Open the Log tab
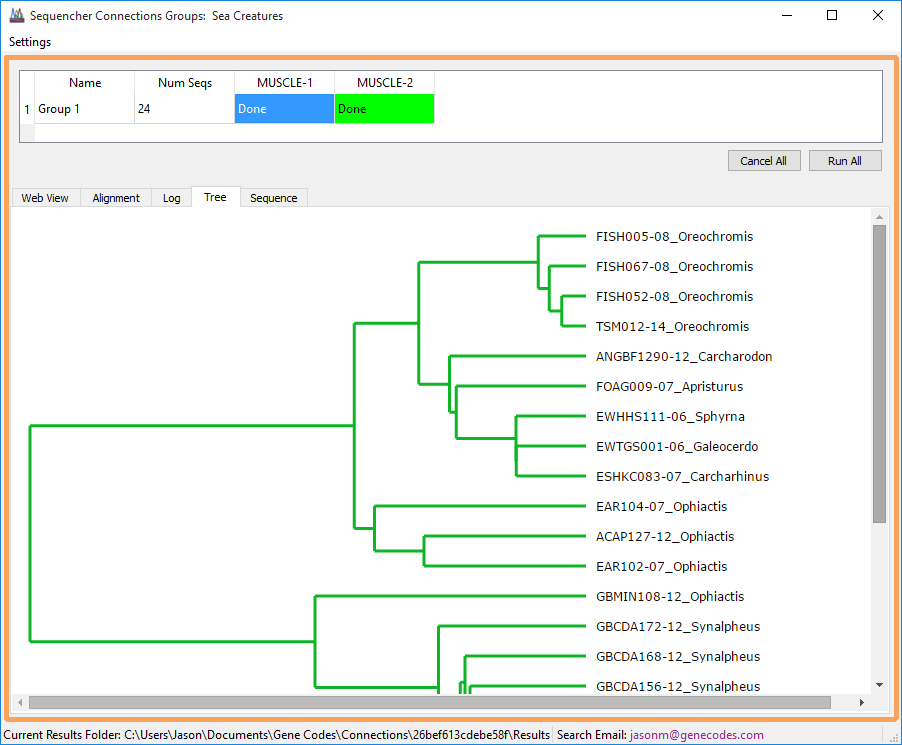 171,198
